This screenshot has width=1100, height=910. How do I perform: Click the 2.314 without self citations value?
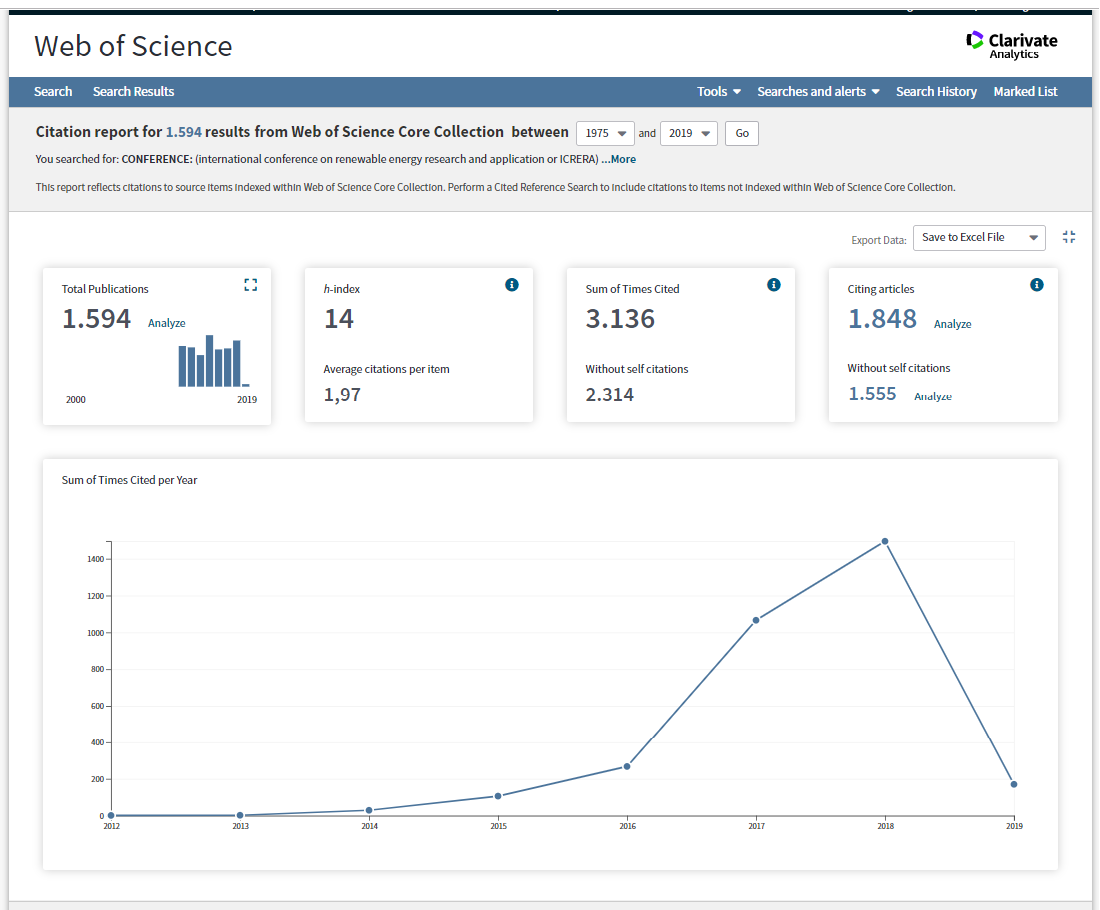(610, 395)
